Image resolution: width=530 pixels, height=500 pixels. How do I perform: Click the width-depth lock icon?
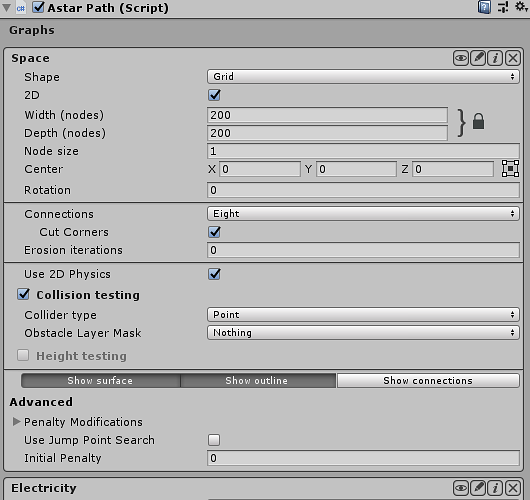pyautogui.click(x=478, y=121)
